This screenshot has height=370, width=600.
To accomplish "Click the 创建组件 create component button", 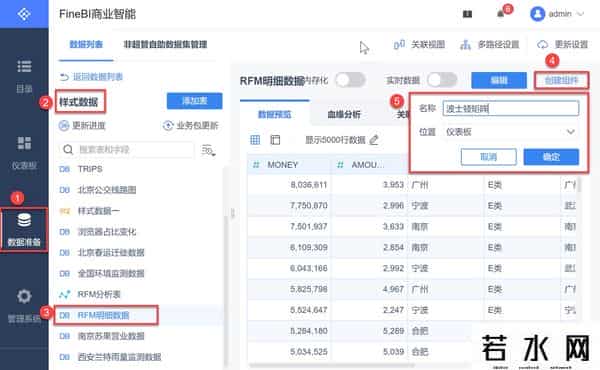I will 561,81.
